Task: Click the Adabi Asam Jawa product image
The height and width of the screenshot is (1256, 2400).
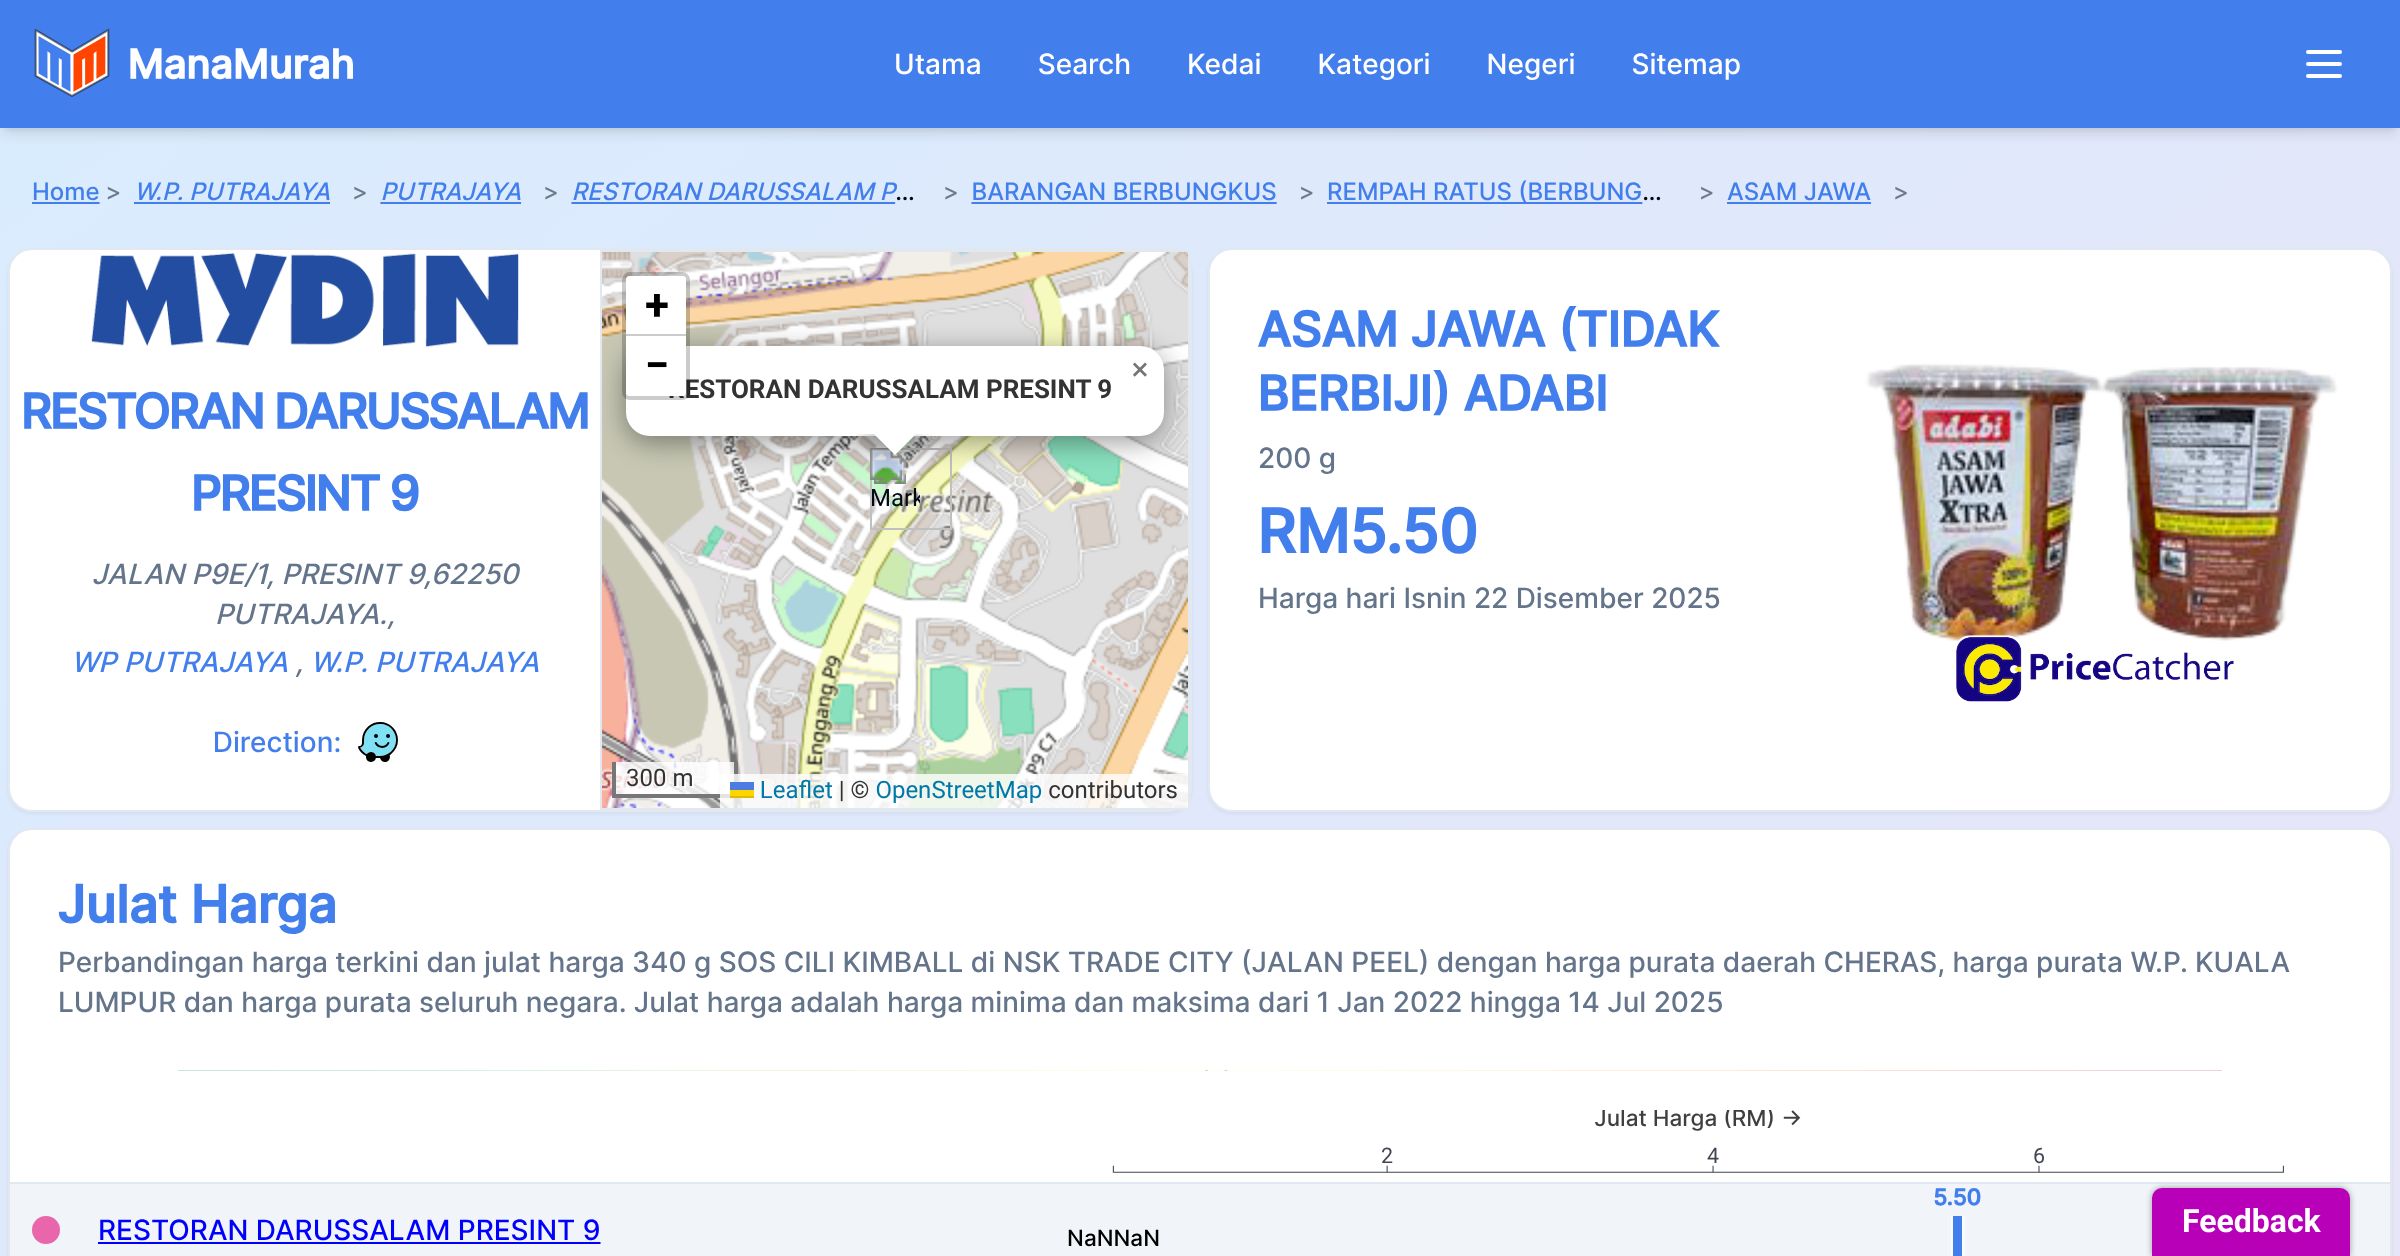Action: pos(2098,500)
